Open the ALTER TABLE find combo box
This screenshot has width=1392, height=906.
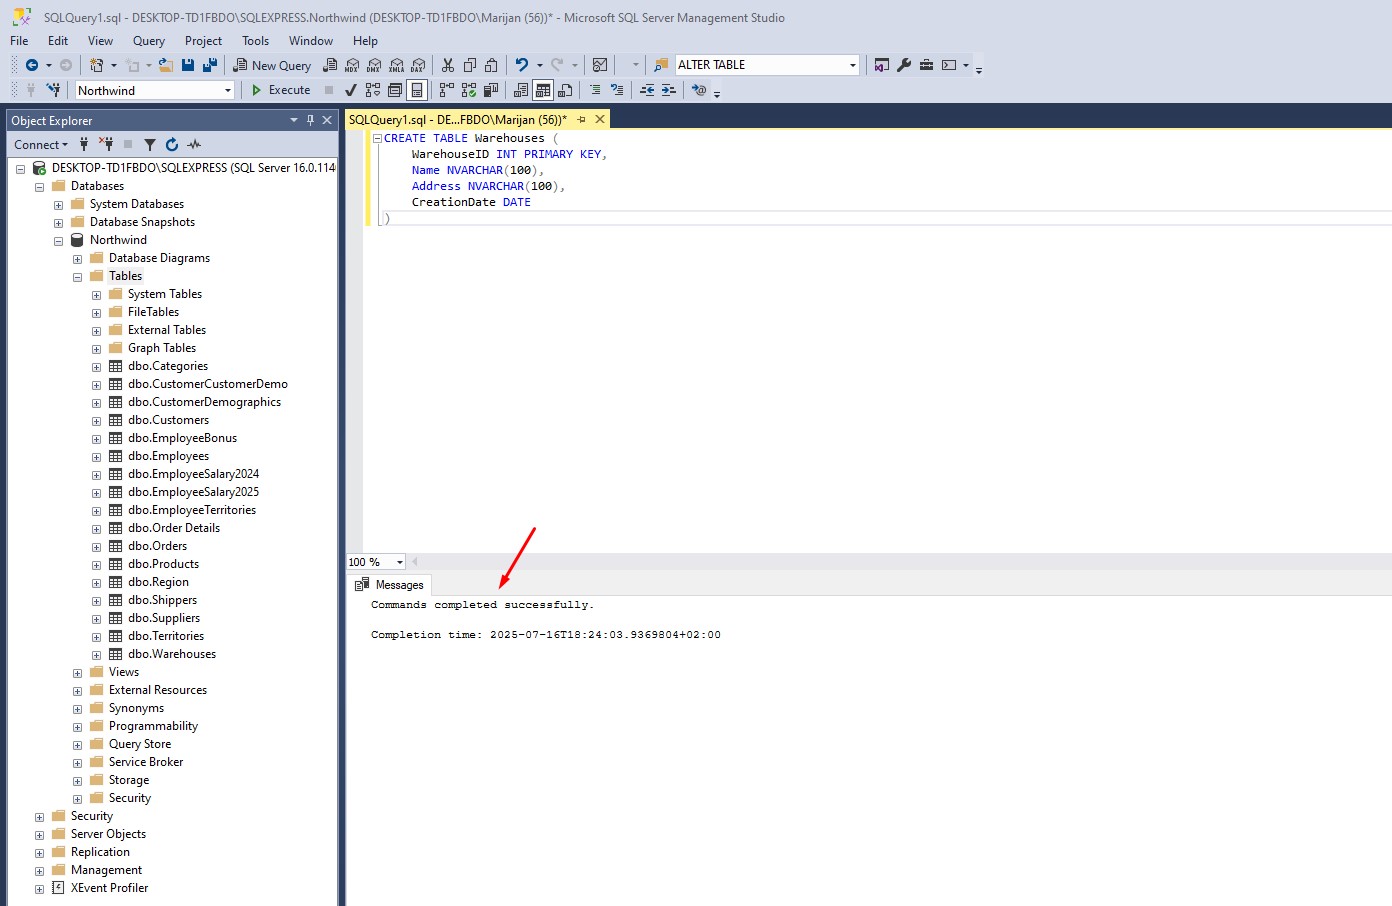[852, 65]
